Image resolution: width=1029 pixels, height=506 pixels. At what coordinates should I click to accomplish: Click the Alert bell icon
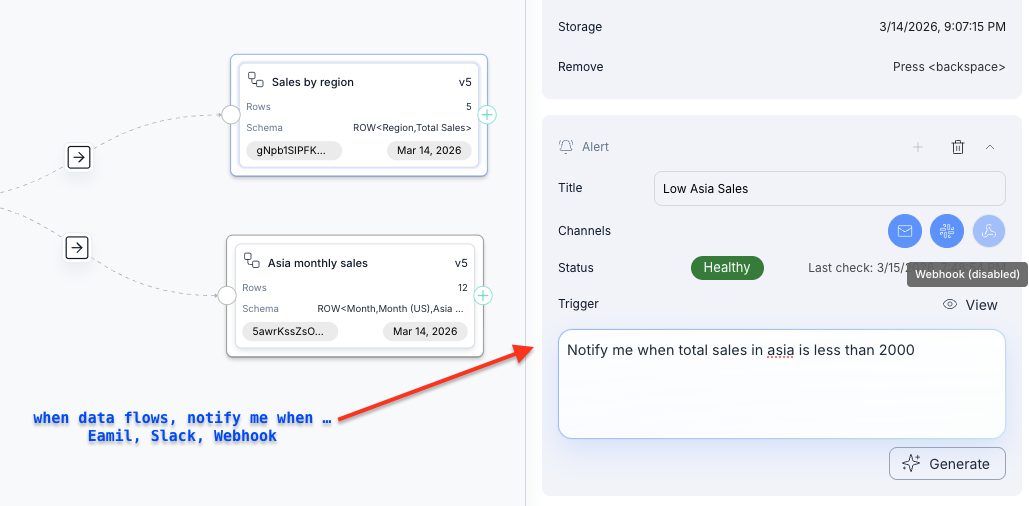(x=566, y=147)
